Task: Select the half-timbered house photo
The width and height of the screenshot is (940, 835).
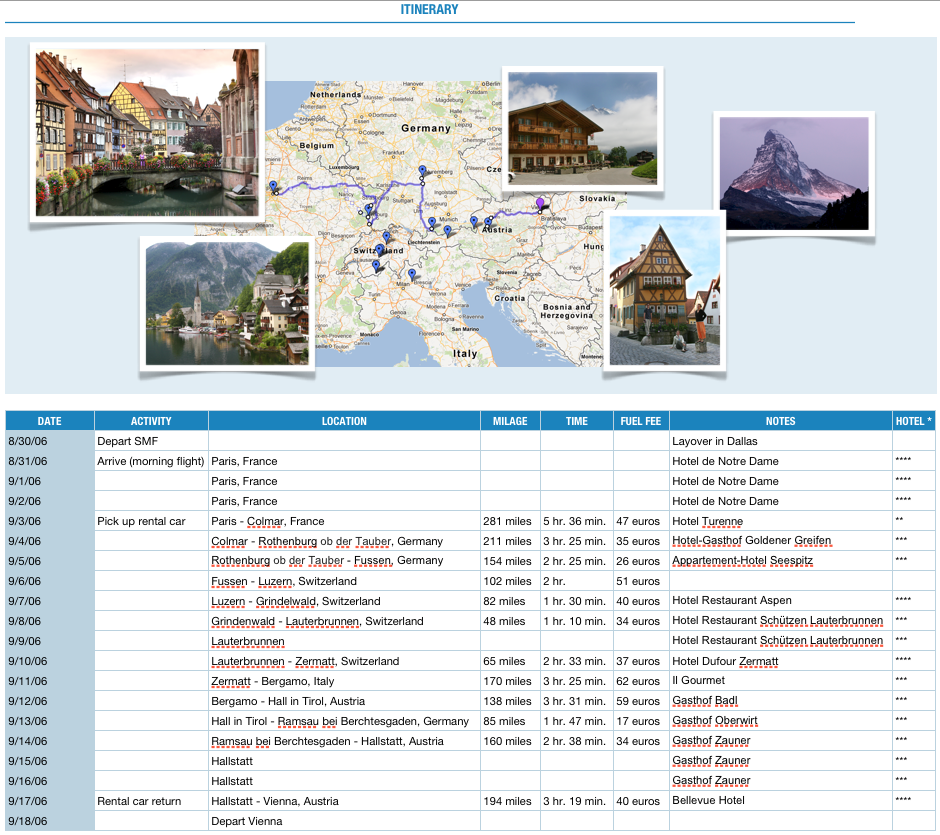Action: [665, 290]
